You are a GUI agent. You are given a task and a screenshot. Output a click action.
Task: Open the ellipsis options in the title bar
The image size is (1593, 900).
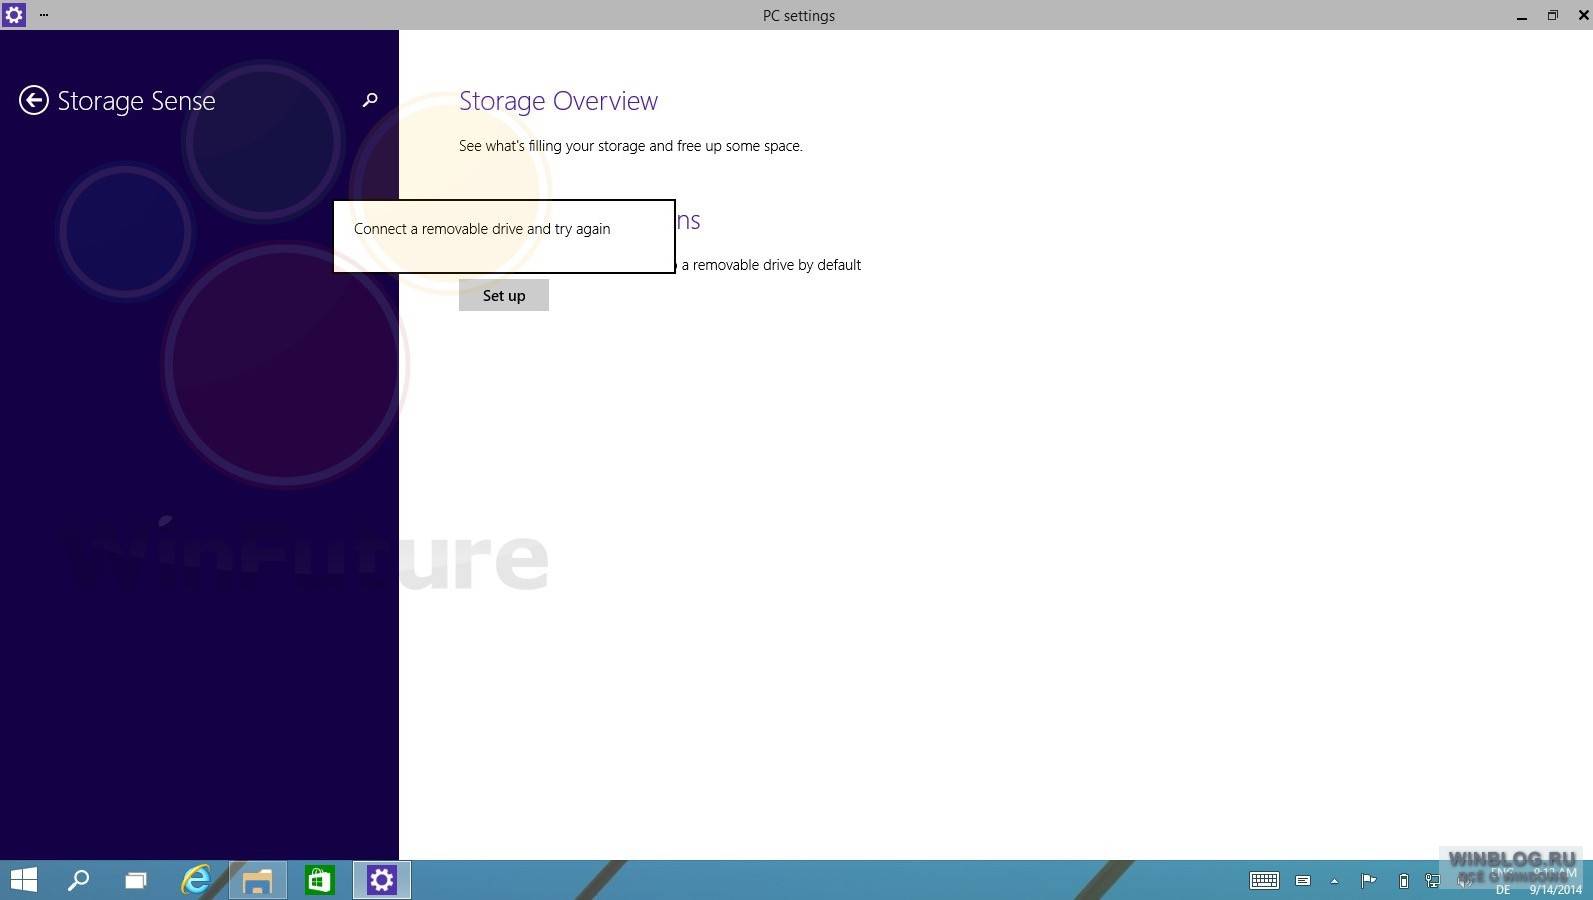[x=44, y=15]
